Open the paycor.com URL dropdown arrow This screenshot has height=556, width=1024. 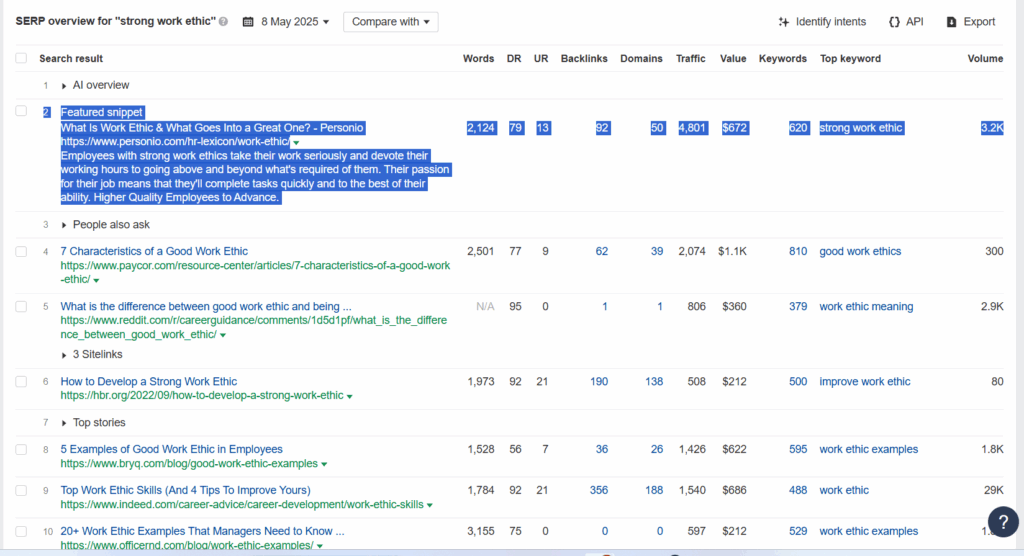point(97,280)
